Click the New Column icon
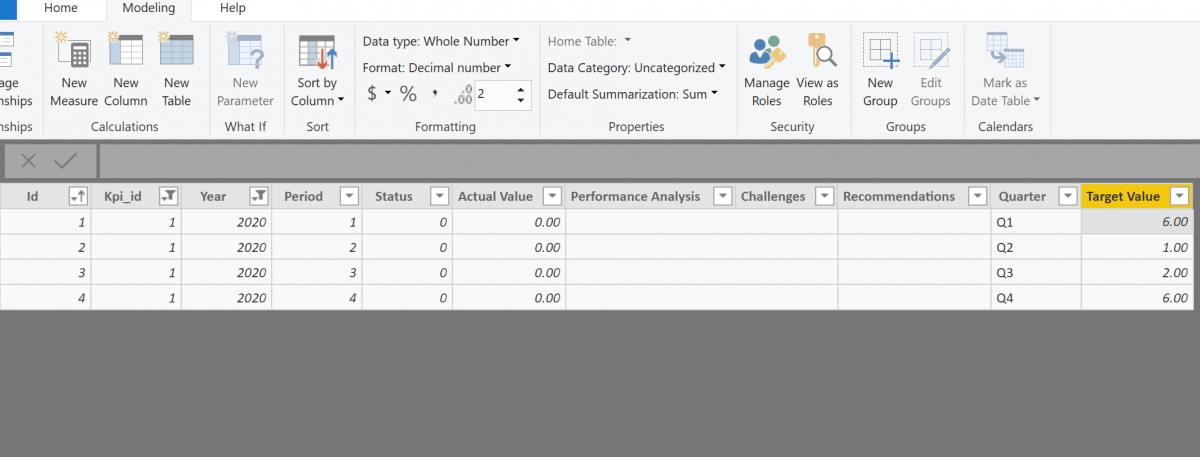 pyautogui.click(x=126, y=50)
